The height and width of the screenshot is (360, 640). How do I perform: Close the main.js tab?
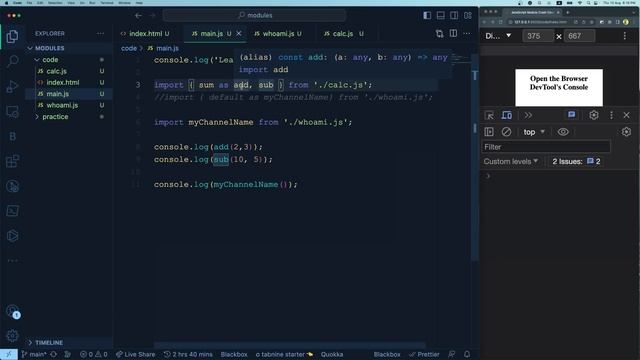click(239, 33)
